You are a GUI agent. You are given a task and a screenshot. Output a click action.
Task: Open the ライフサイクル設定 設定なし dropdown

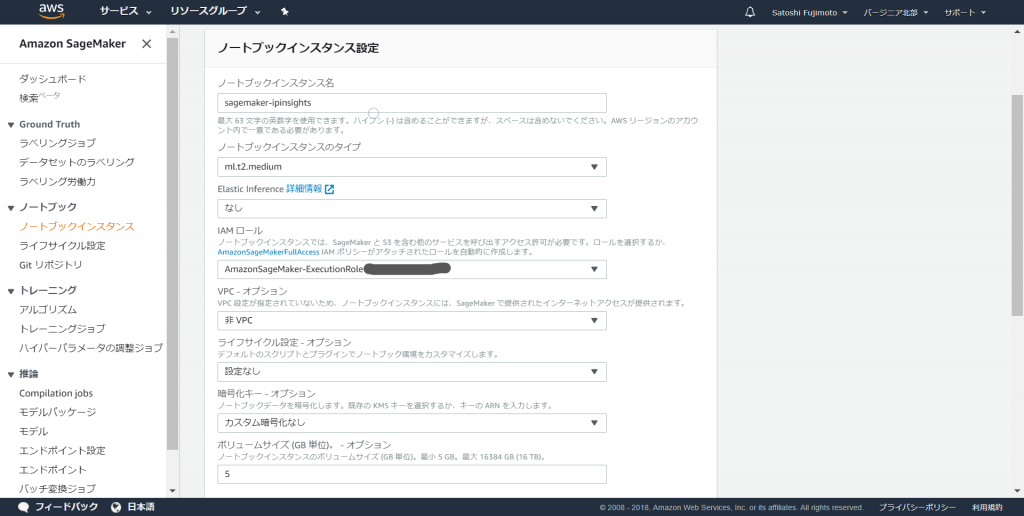point(411,372)
